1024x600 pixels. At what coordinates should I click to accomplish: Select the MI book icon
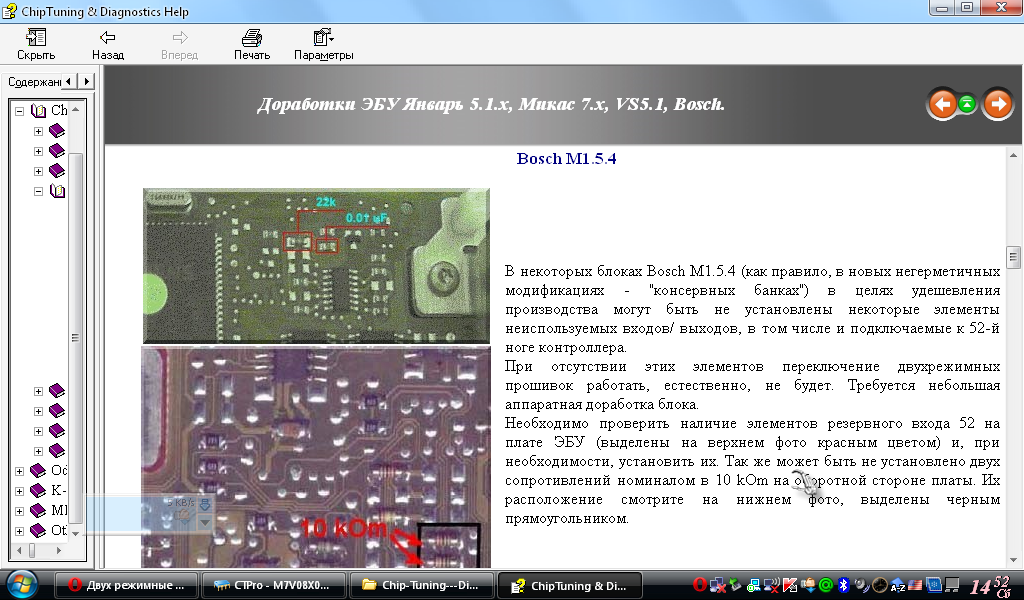tap(39, 511)
